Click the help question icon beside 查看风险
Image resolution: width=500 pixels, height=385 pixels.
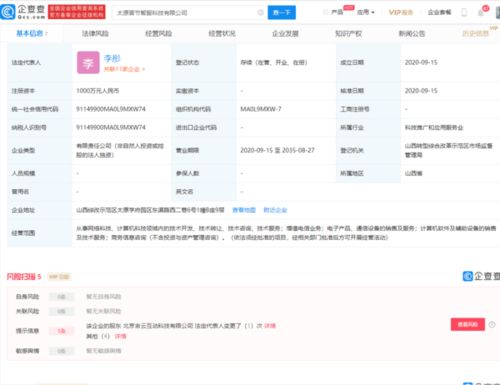(x=492, y=324)
